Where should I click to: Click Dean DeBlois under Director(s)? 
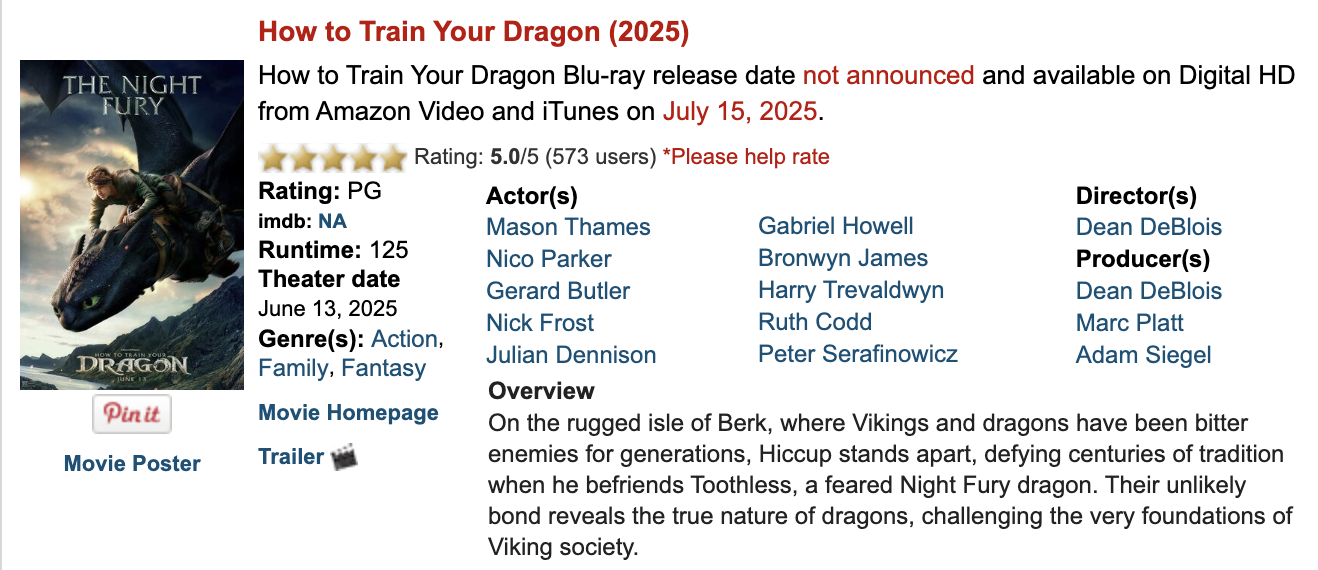point(1149,227)
